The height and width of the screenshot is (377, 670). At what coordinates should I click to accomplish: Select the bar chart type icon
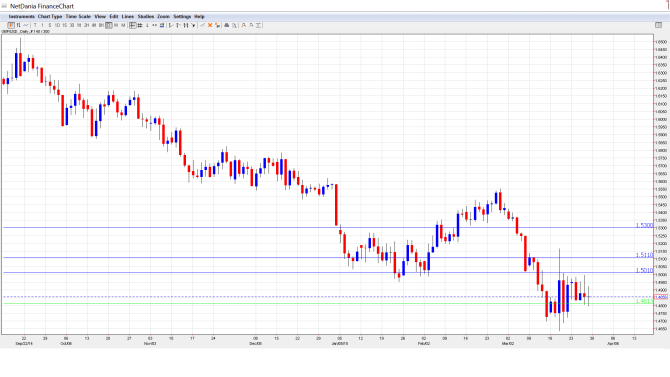(x=18, y=26)
